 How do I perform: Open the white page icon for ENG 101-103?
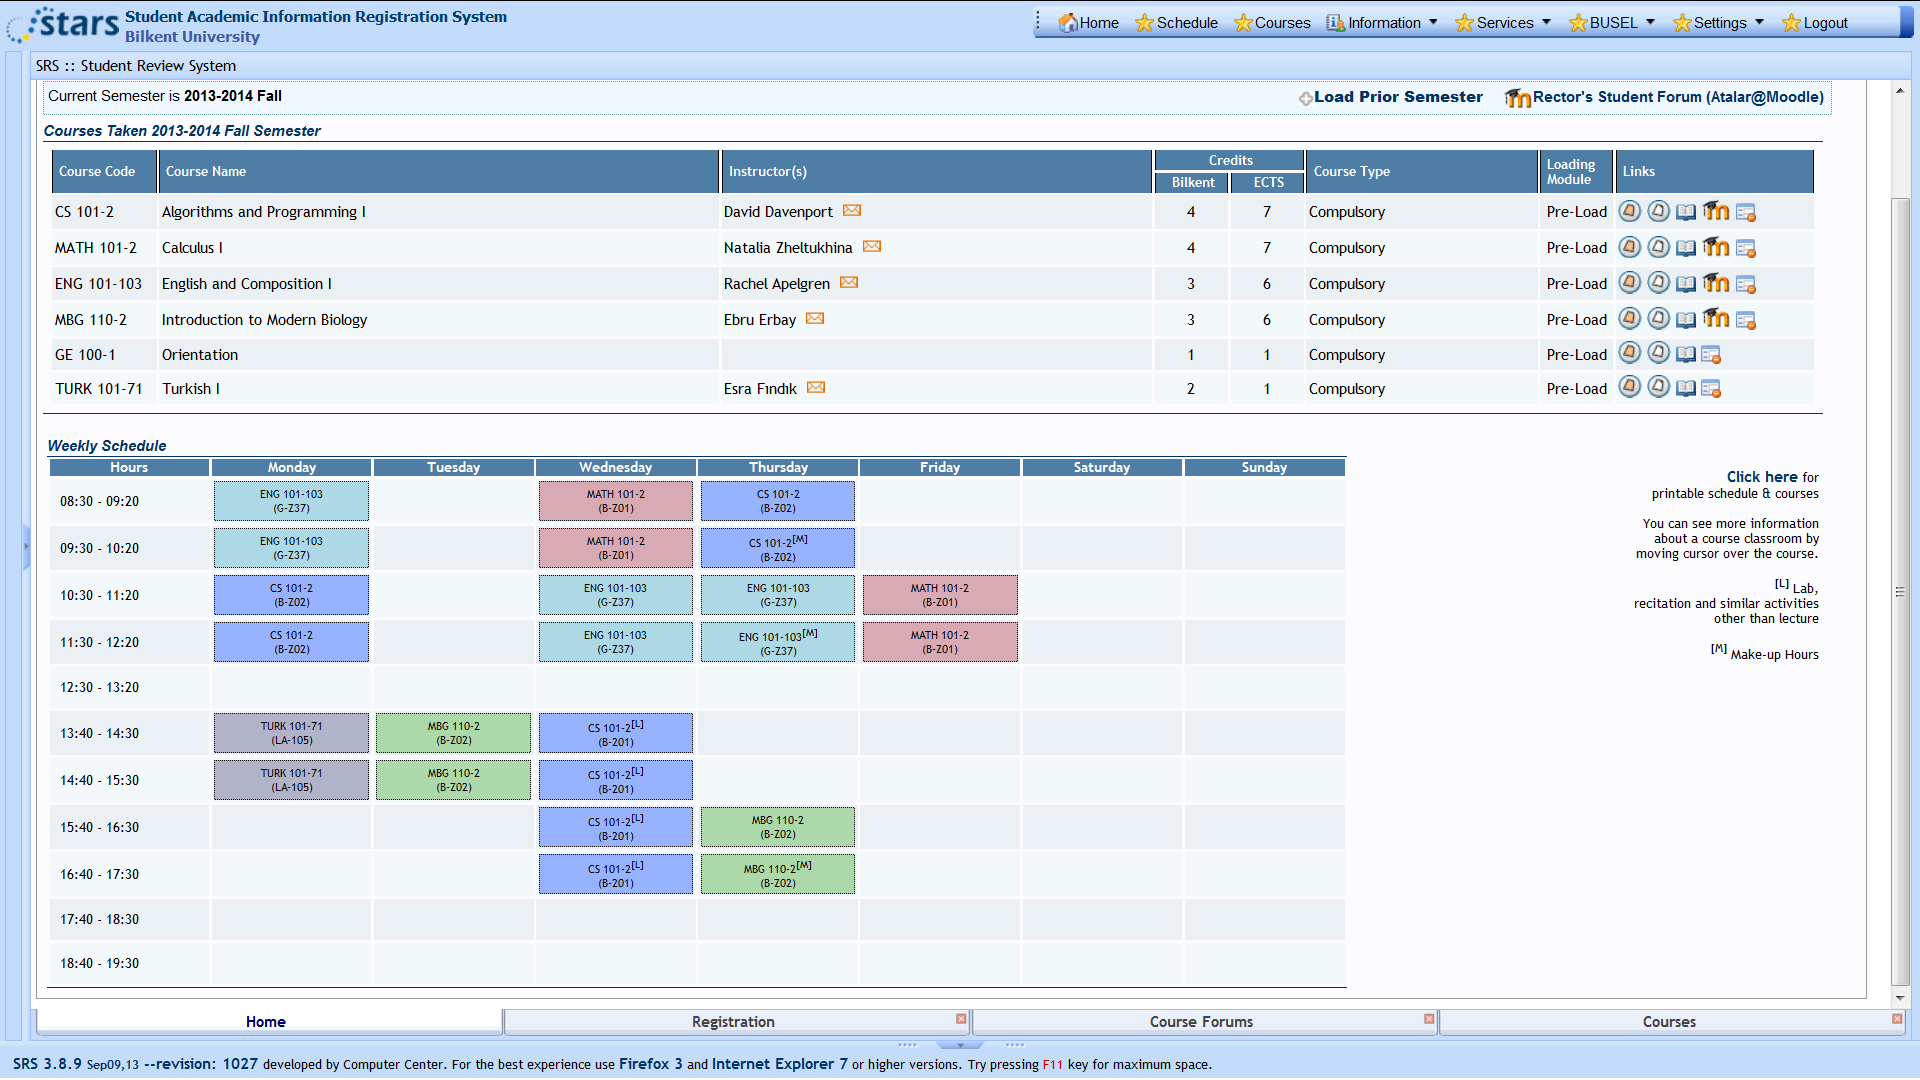pyautogui.click(x=1658, y=283)
